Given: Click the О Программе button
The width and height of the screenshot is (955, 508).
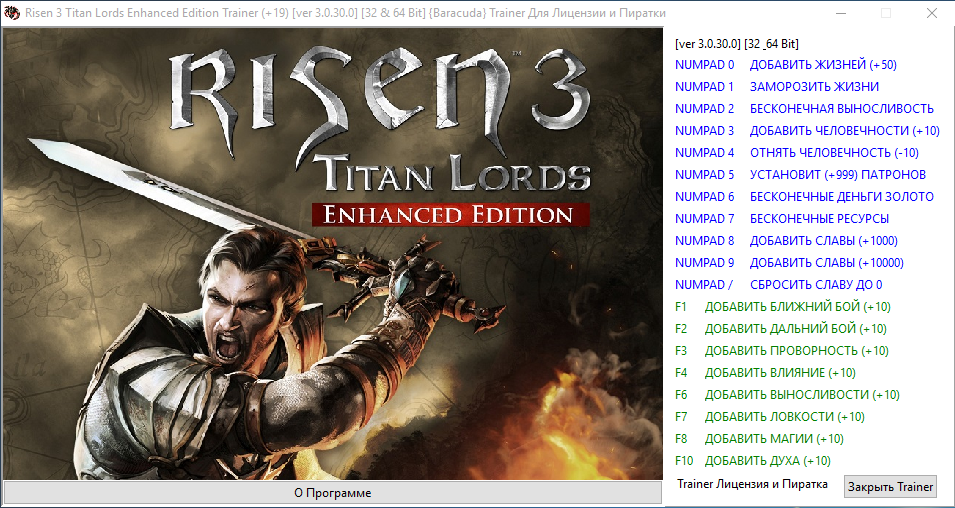Looking at the screenshot, I should pos(332,493).
